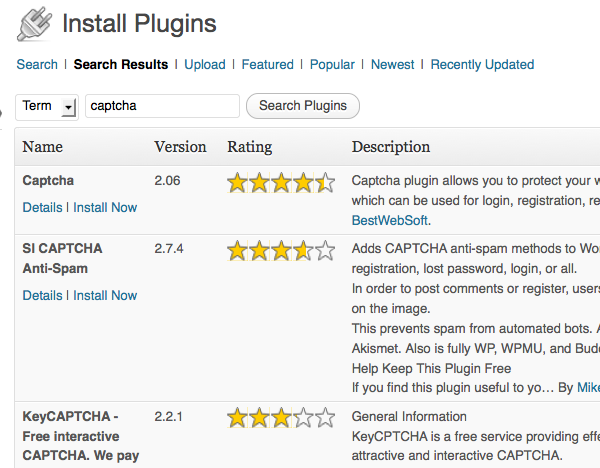The width and height of the screenshot is (600, 468).
Task: Click the Name column header
Action: (x=42, y=147)
